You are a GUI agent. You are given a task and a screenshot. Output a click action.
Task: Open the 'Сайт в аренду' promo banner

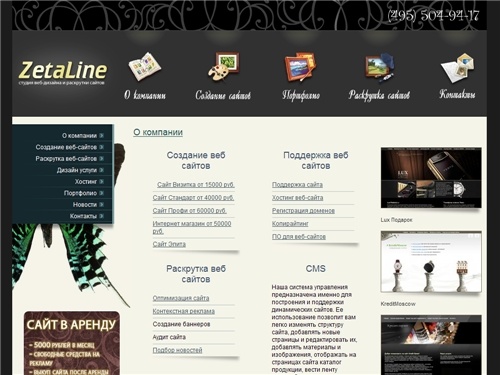tap(72, 343)
